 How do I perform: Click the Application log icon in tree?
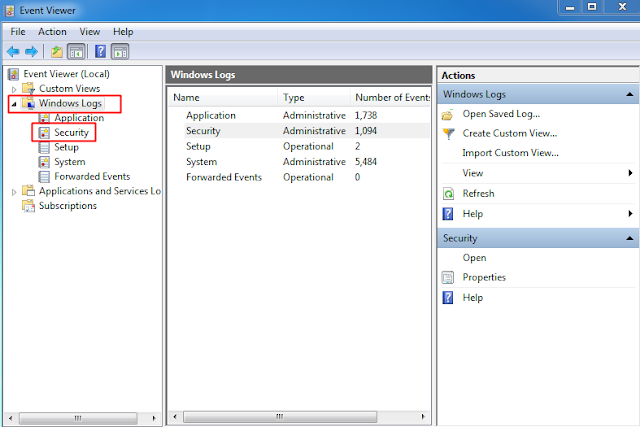pos(44,118)
